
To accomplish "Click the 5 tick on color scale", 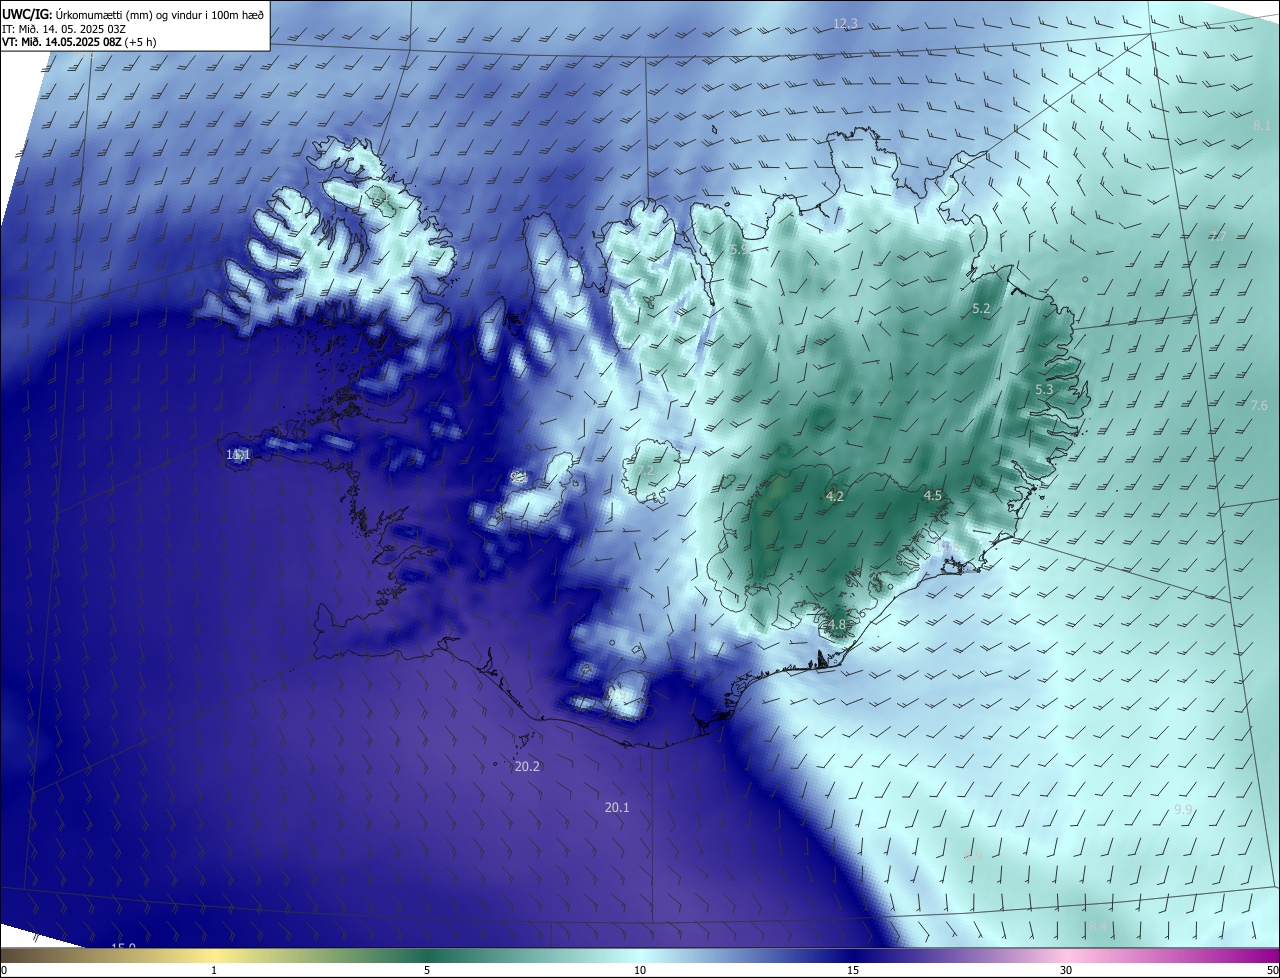I will 427,970.
